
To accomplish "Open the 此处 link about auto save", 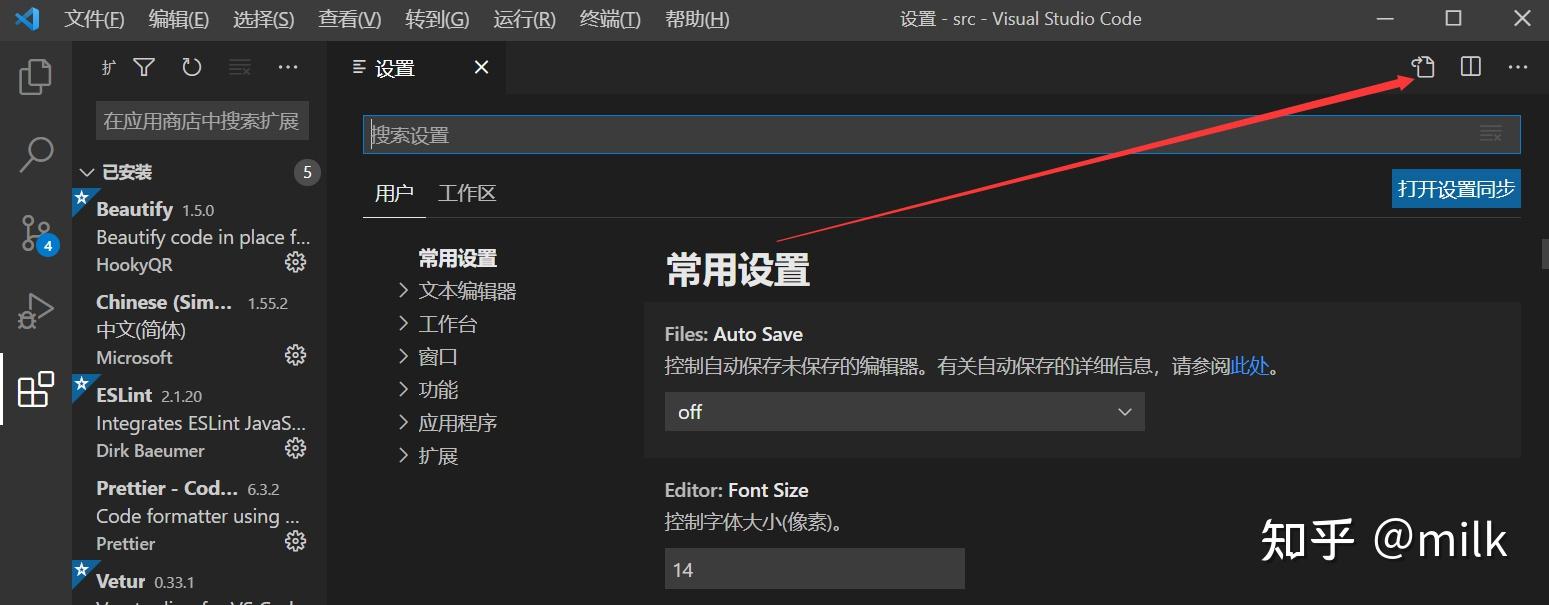I will 1249,365.
